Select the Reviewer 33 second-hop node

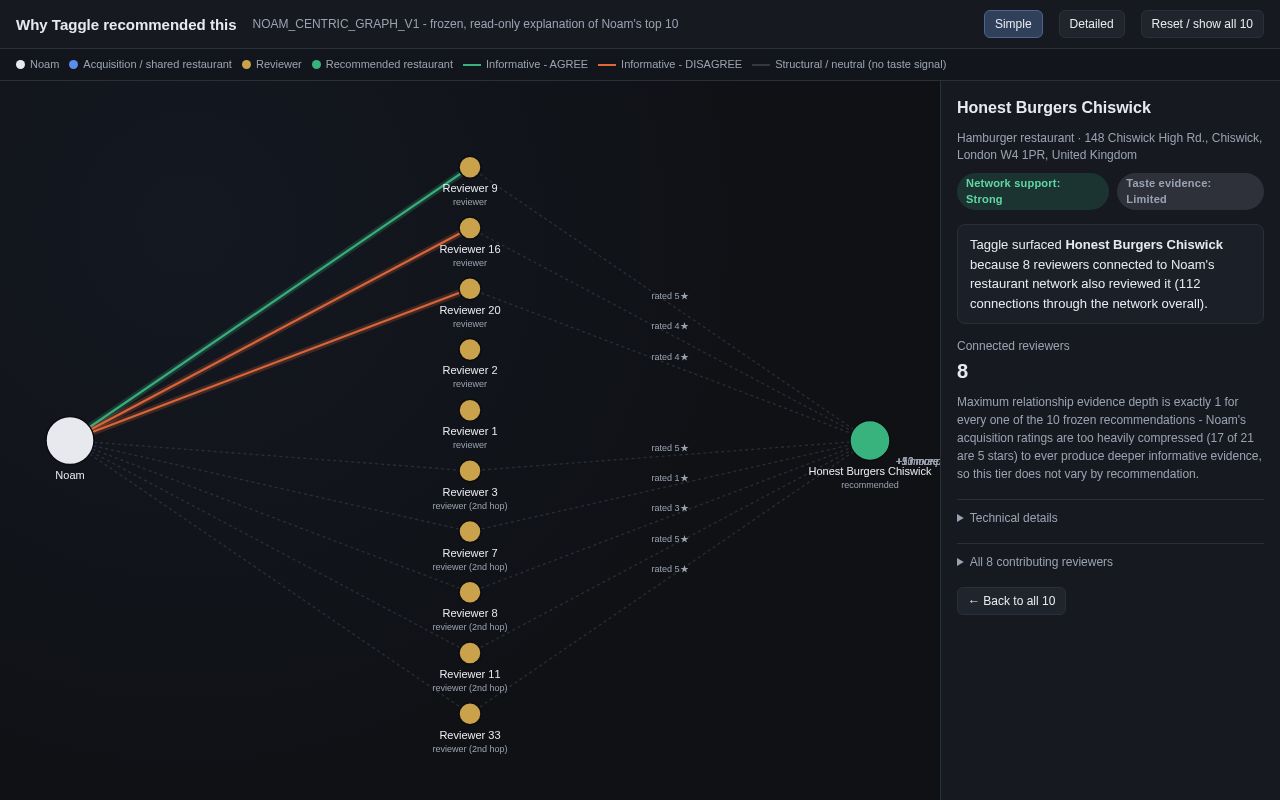(x=470, y=714)
